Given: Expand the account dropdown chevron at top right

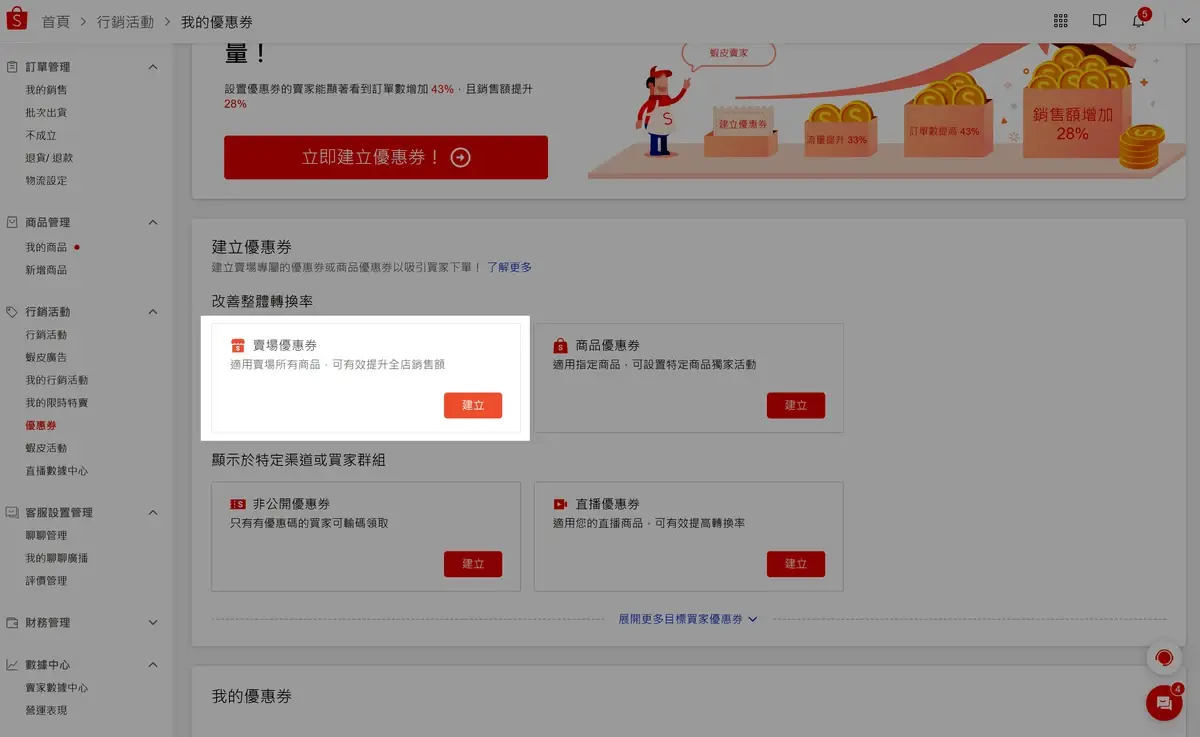Looking at the screenshot, I should tap(1185, 22).
